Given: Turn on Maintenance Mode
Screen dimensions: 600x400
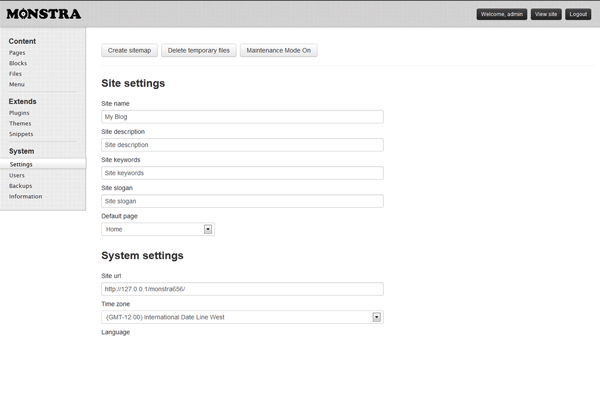Looking at the screenshot, I should (279, 49).
